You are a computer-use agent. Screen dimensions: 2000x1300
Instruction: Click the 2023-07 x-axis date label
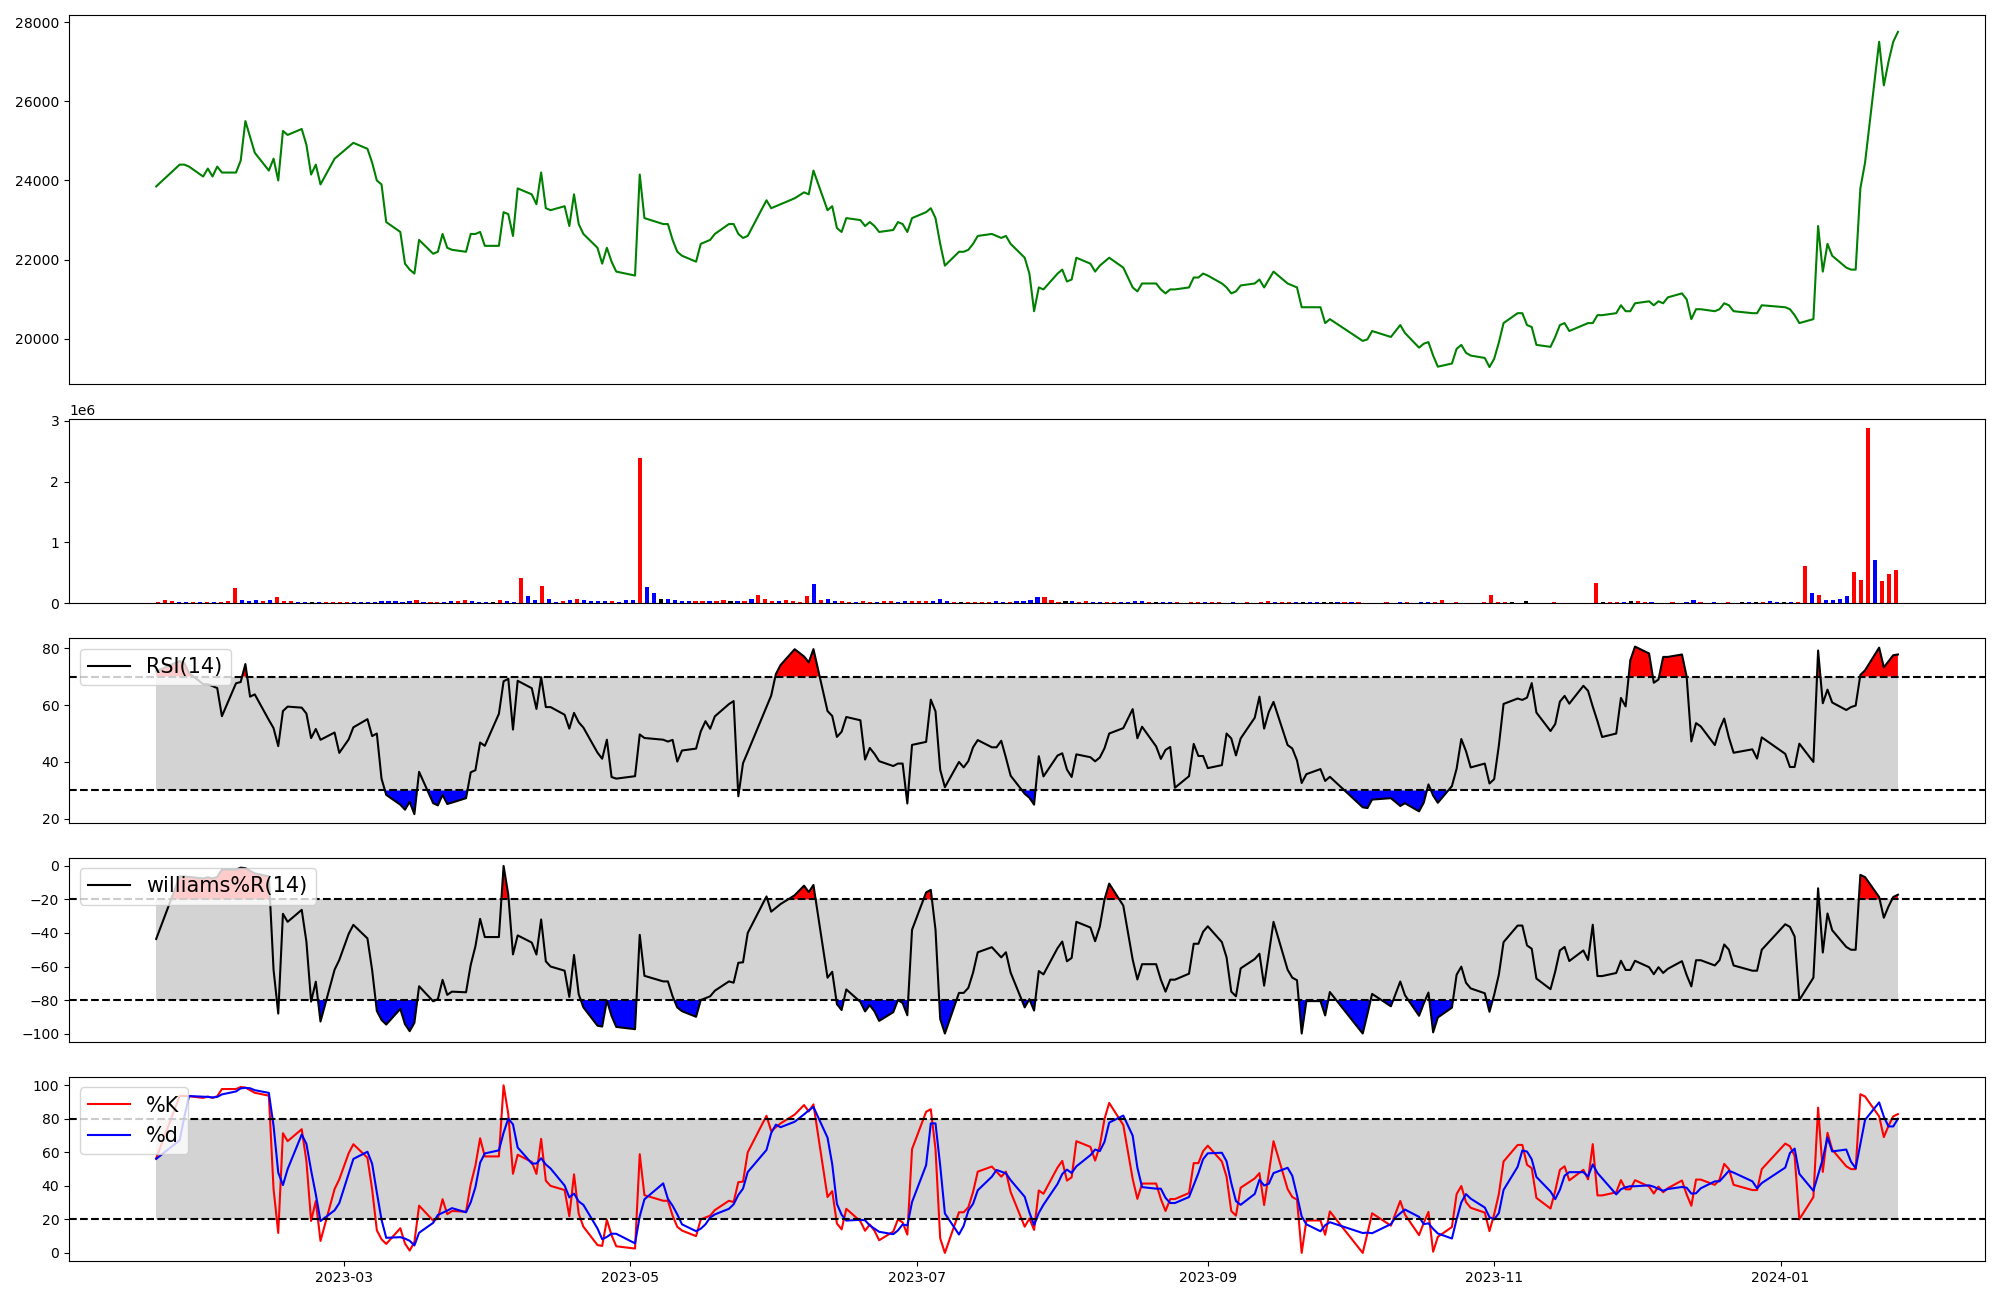coord(917,1277)
